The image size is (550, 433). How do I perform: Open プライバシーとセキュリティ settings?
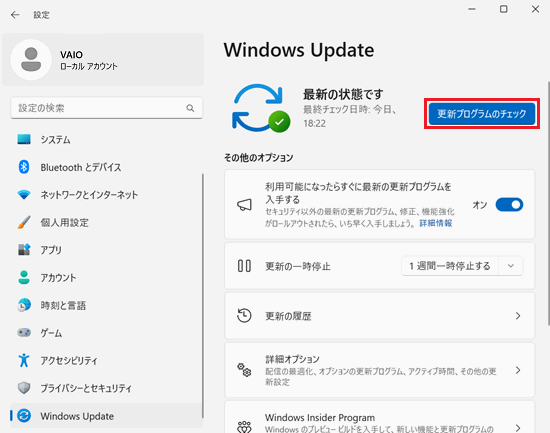point(106,388)
